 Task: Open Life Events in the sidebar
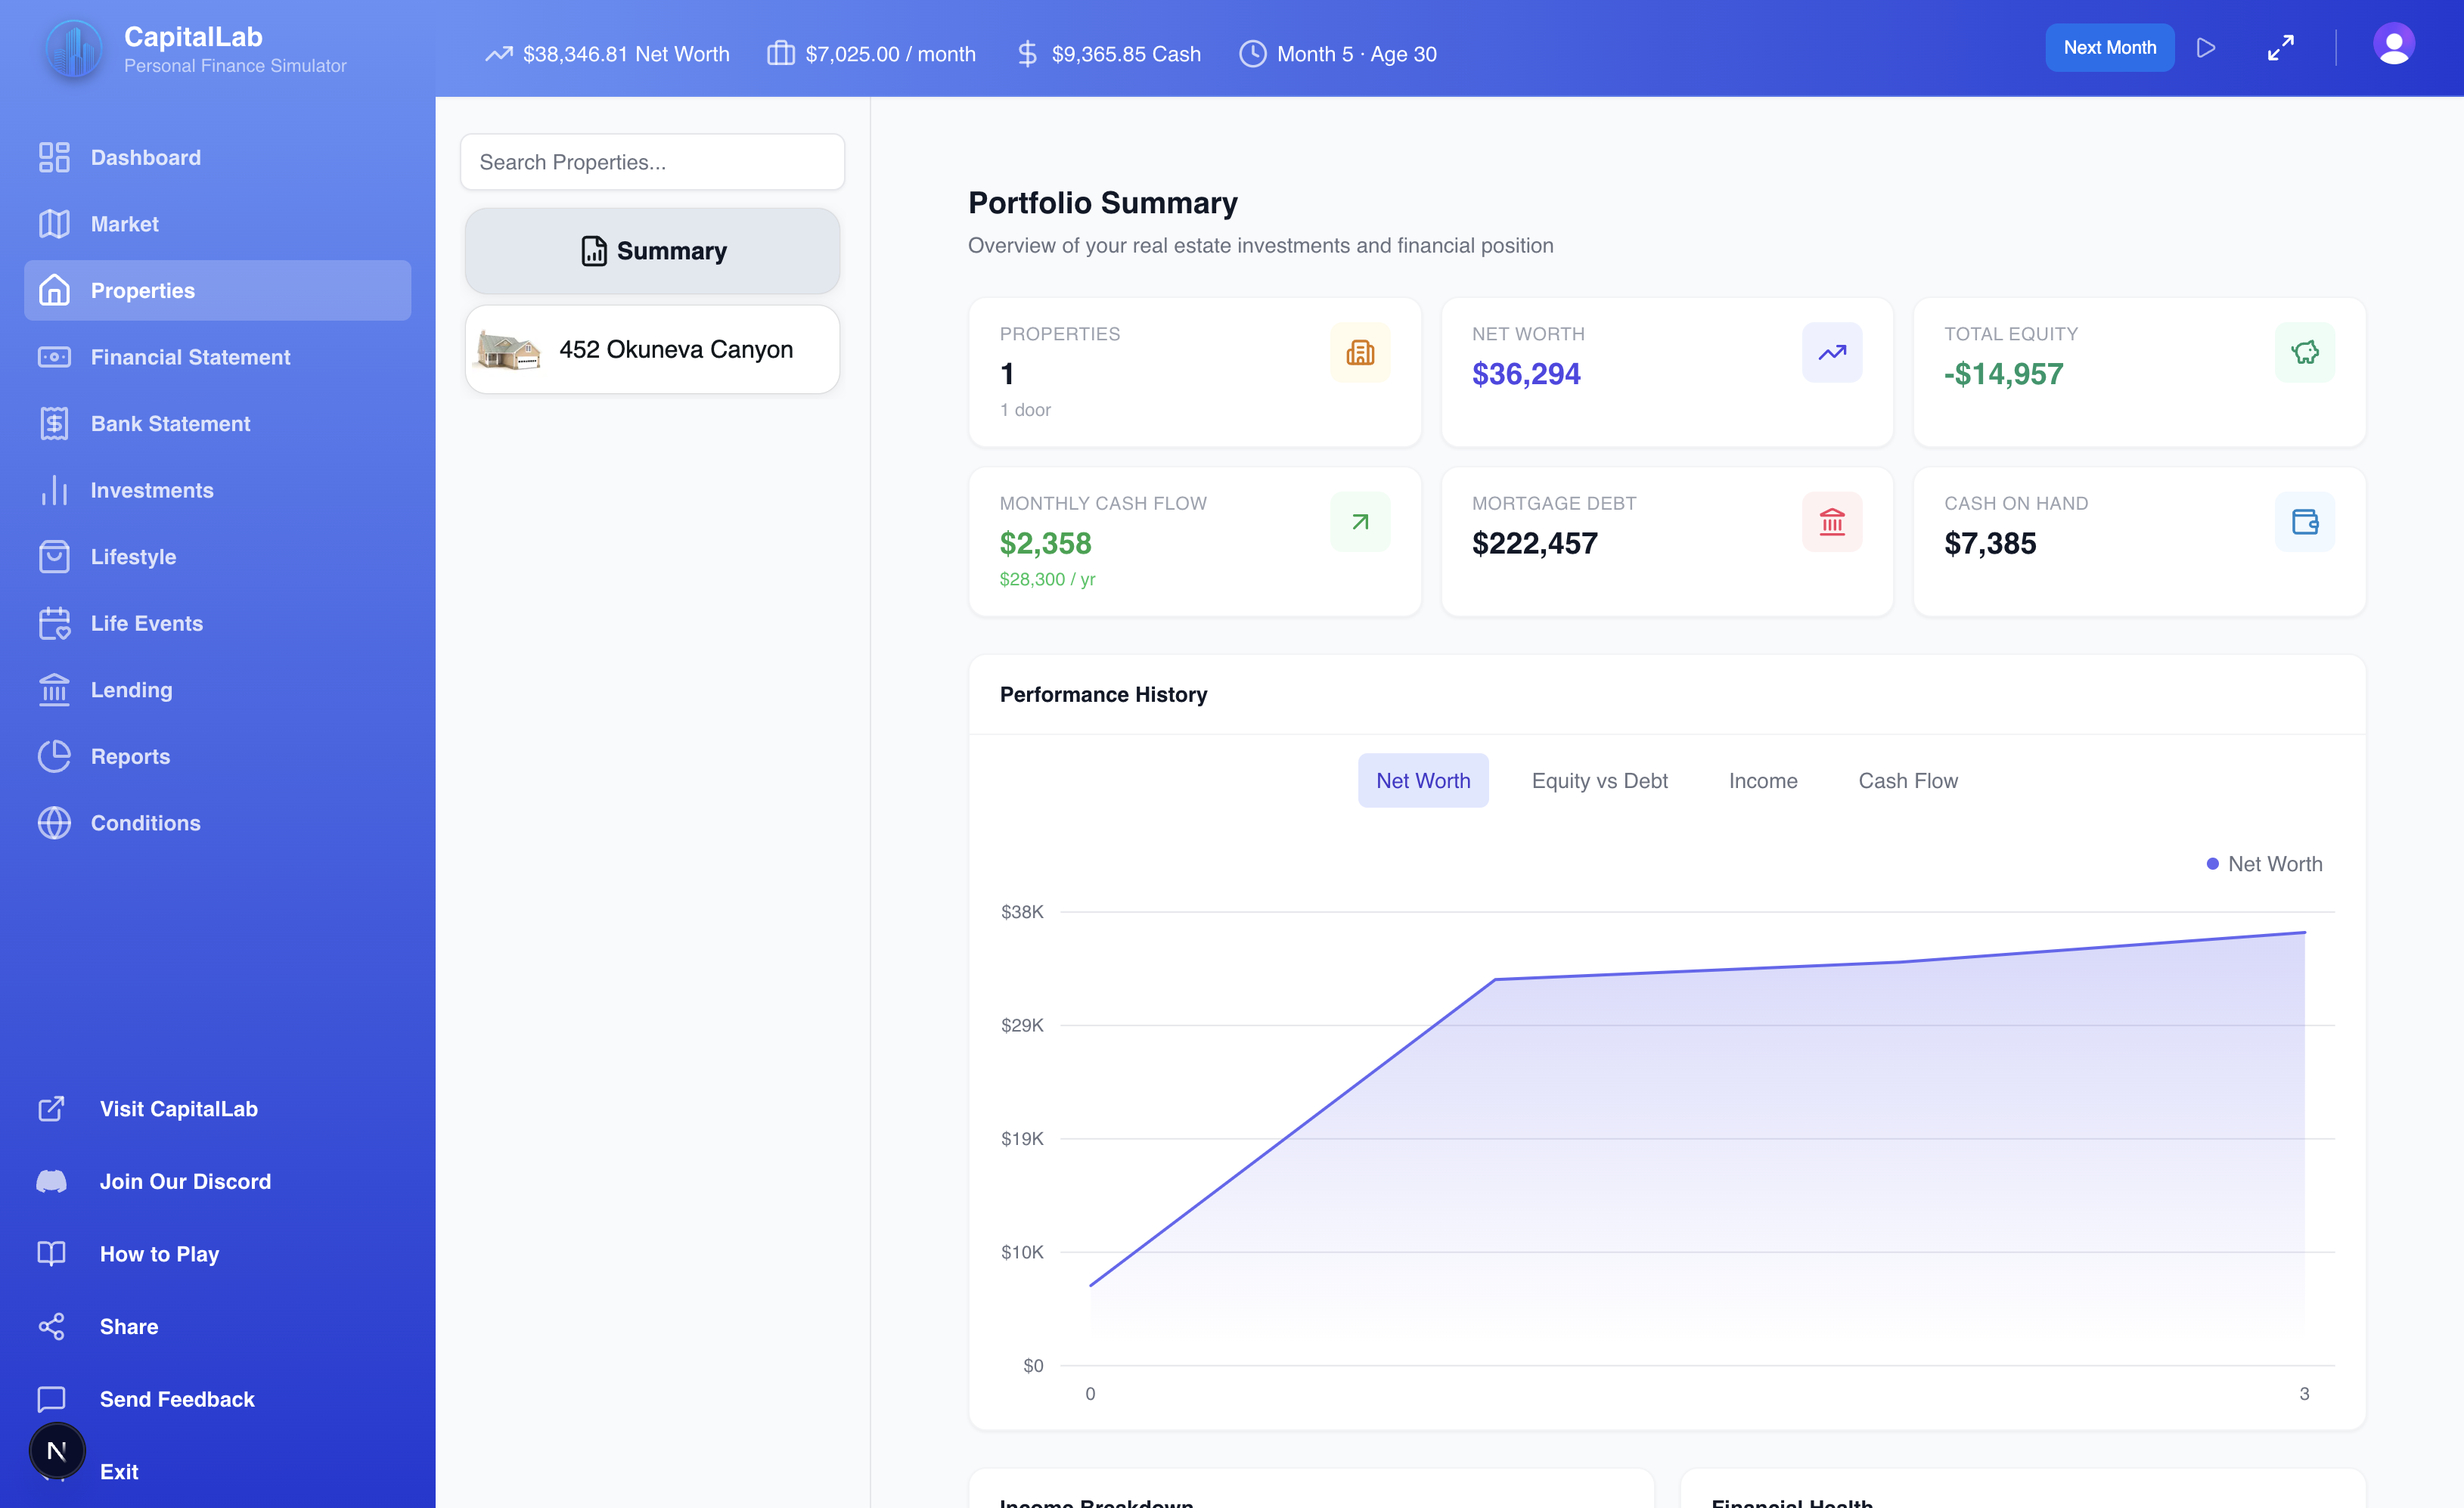(147, 623)
